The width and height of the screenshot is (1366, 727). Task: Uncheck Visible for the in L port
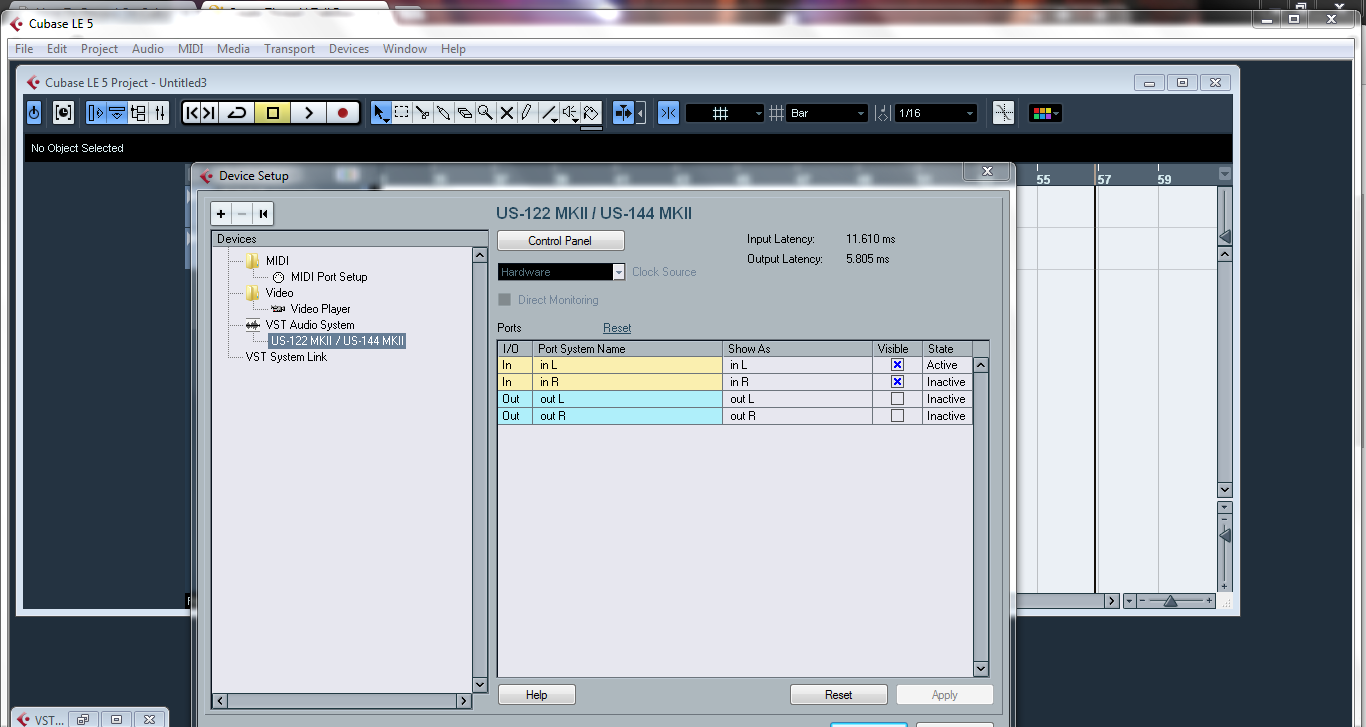(897, 365)
